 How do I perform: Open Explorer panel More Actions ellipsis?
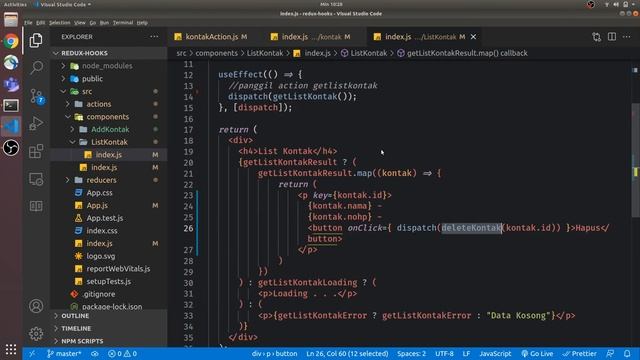154,37
